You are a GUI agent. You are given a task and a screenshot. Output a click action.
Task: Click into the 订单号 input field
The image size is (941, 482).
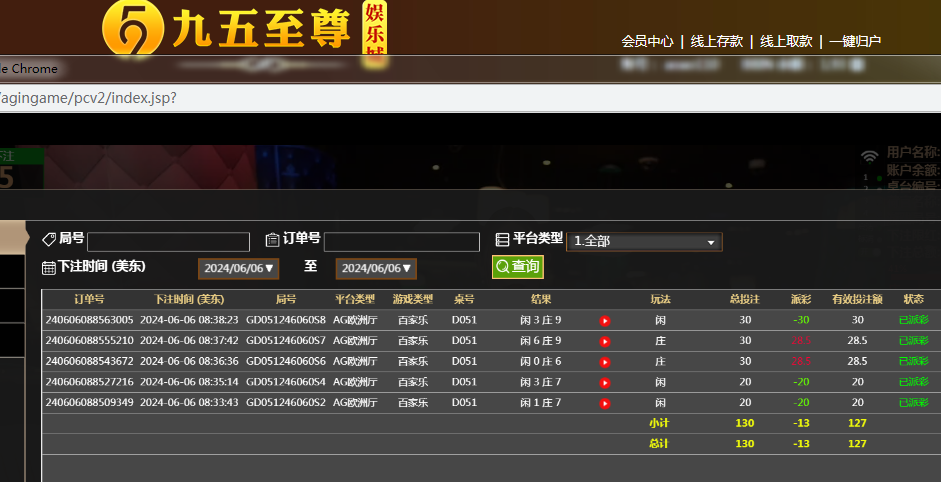[x=402, y=242]
